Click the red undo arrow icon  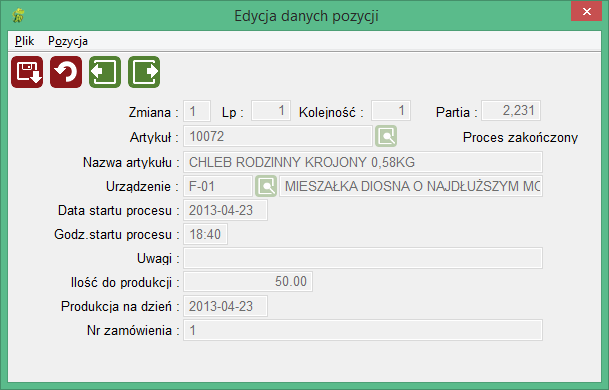66,72
